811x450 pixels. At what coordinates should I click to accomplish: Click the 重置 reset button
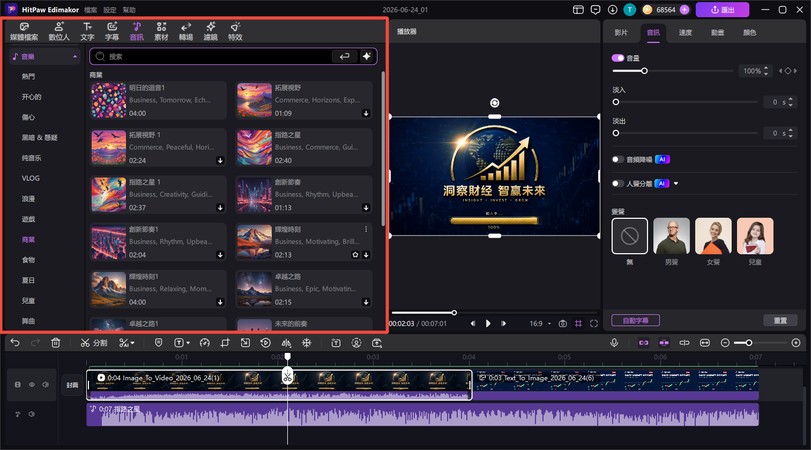(x=780, y=320)
